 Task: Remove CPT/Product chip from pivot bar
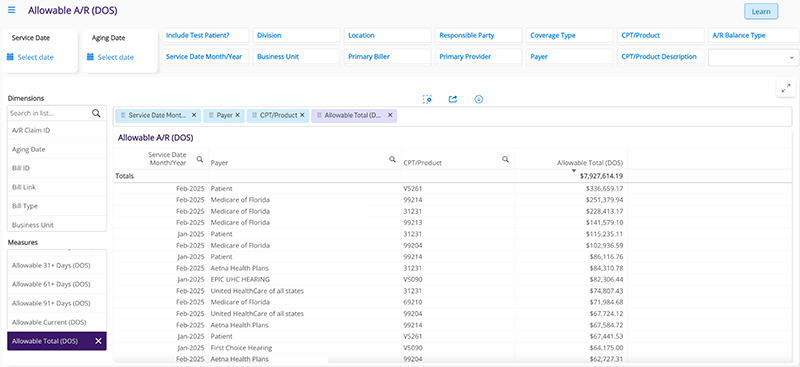(x=302, y=115)
